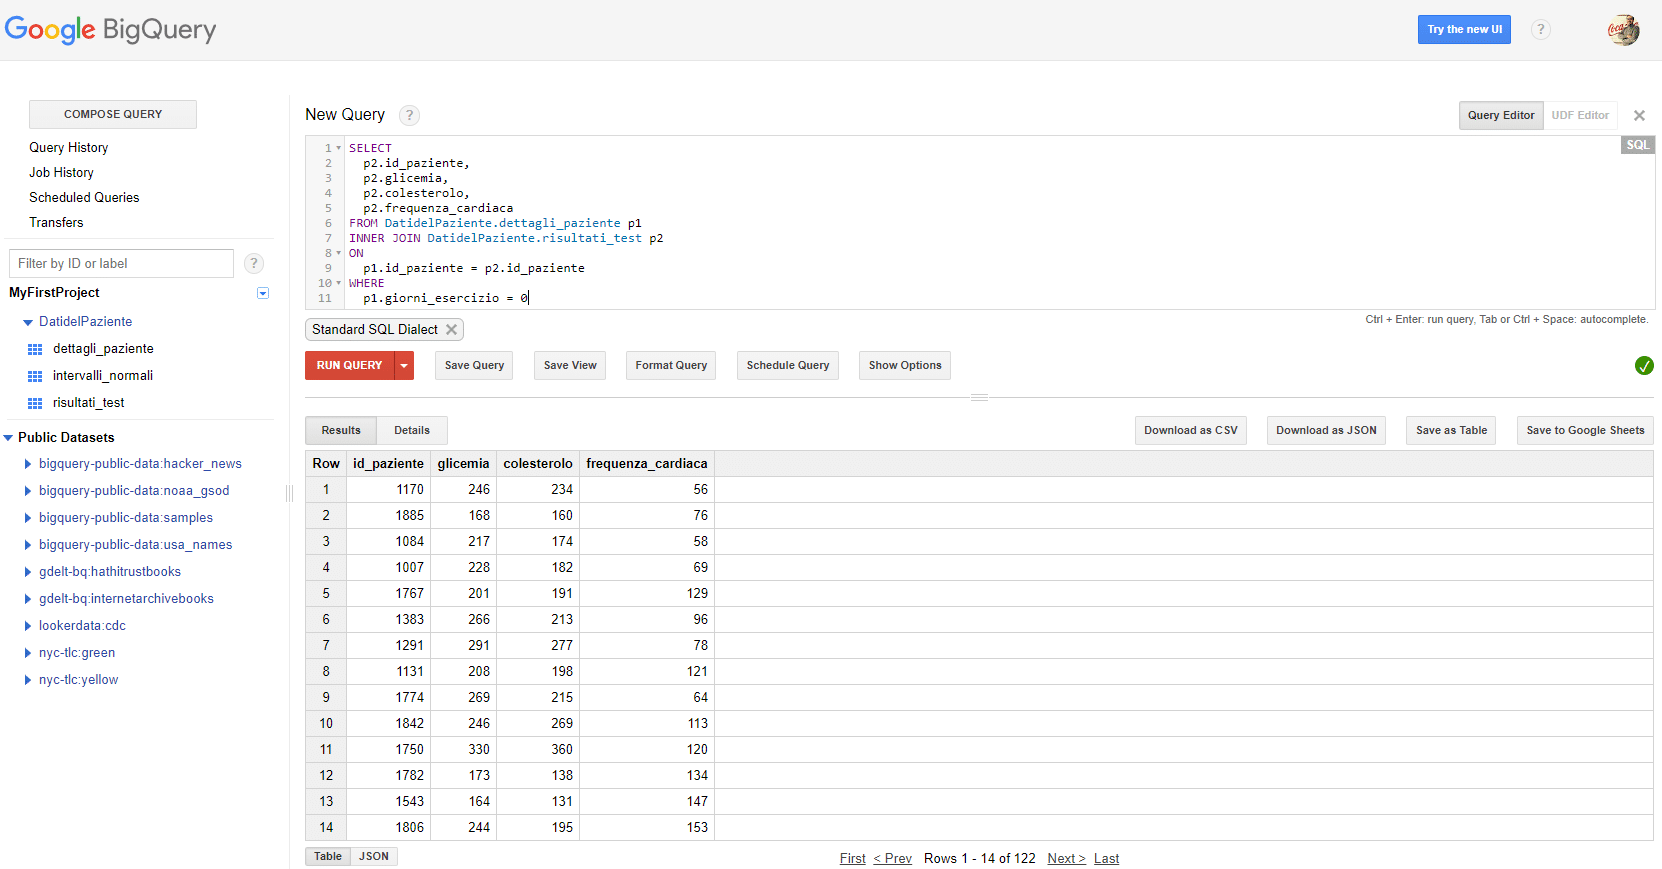Click the dettagli_paziente table icon

[x=35, y=349]
